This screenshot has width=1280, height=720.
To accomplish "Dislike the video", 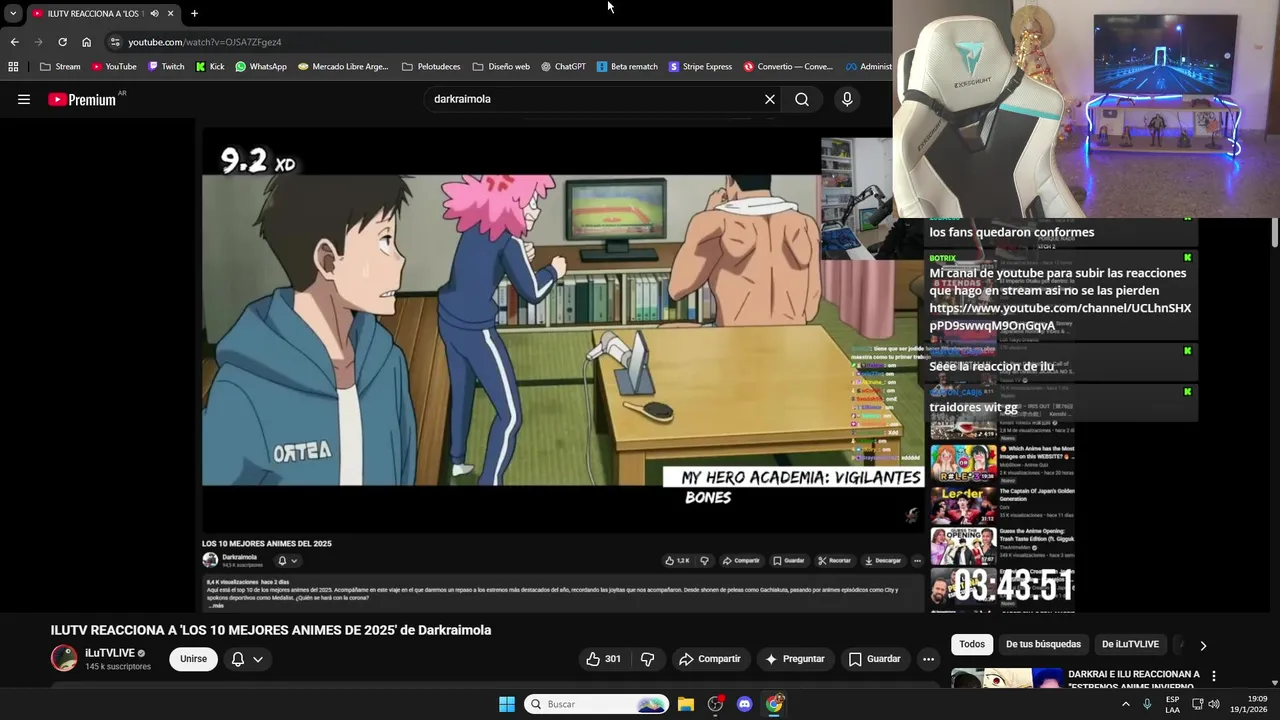I will click(x=647, y=659).
